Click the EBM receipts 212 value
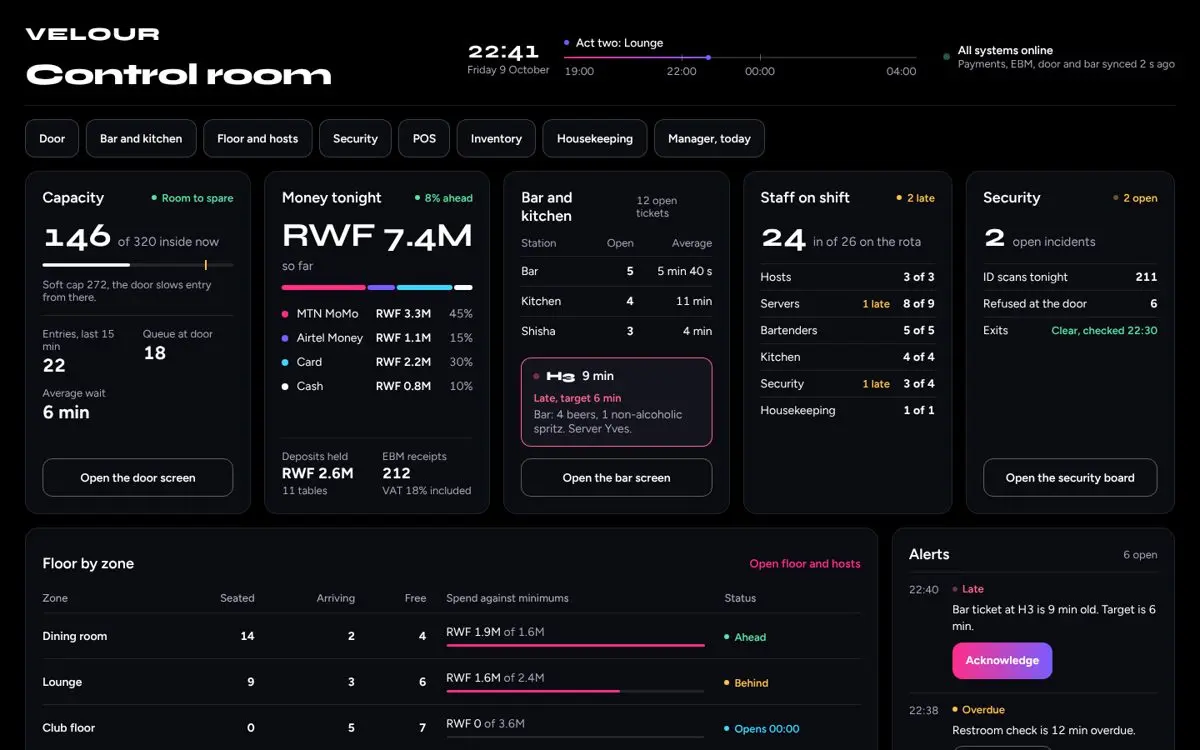This screenshot has height=750, width=1200. click(x=397, y=473)
